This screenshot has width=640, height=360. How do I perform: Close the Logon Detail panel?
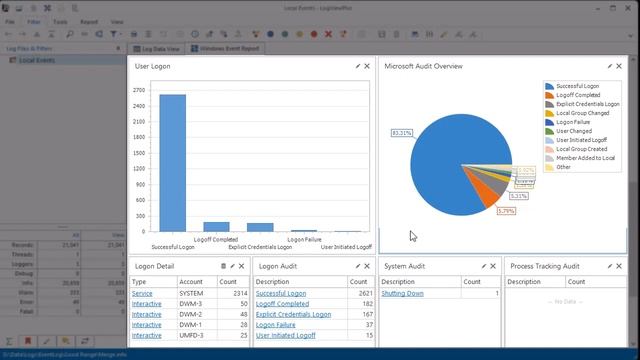pos(242,266)
